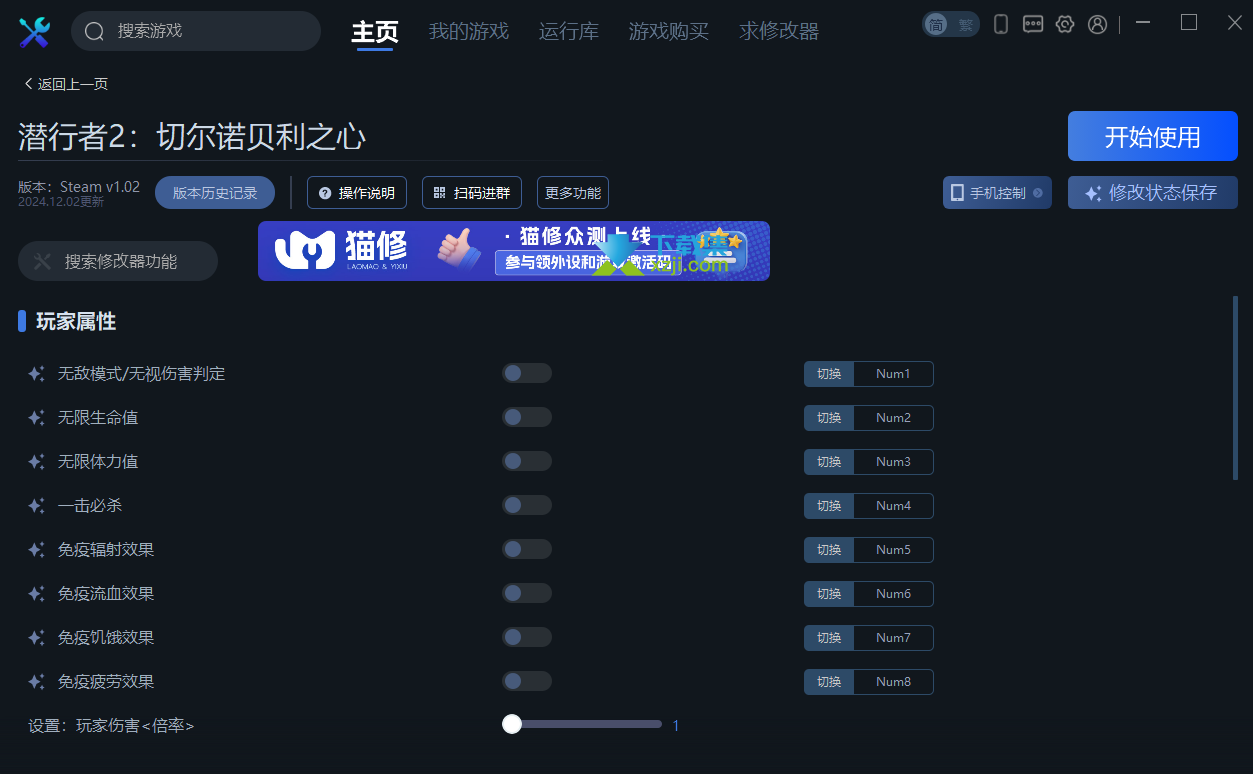Open 主页 tab
Viewport: 1253px width, 774px height.
(375, 32)
